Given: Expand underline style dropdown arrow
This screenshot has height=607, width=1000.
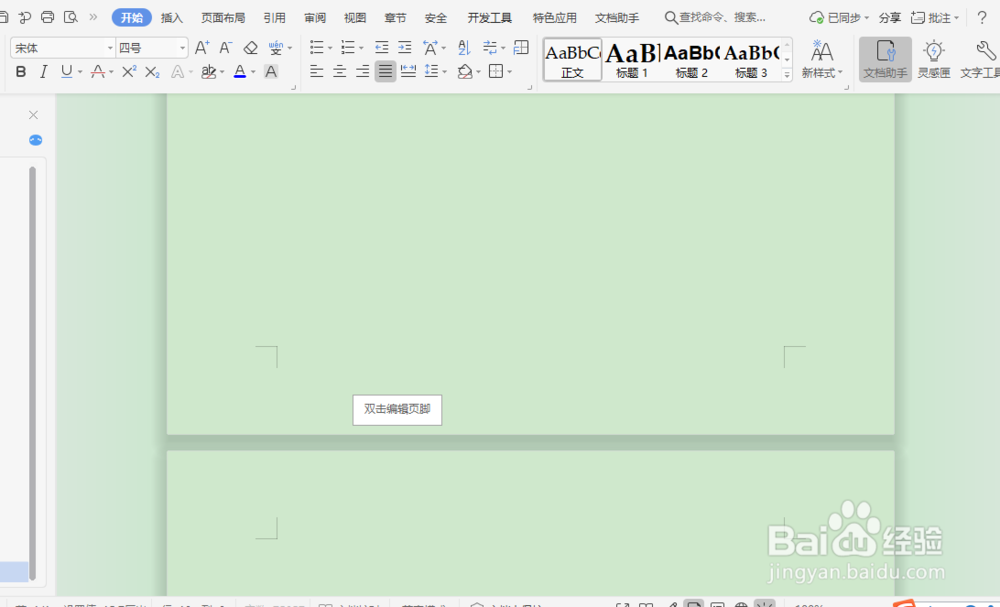Looking at the screenshot, I should [80, 72].
